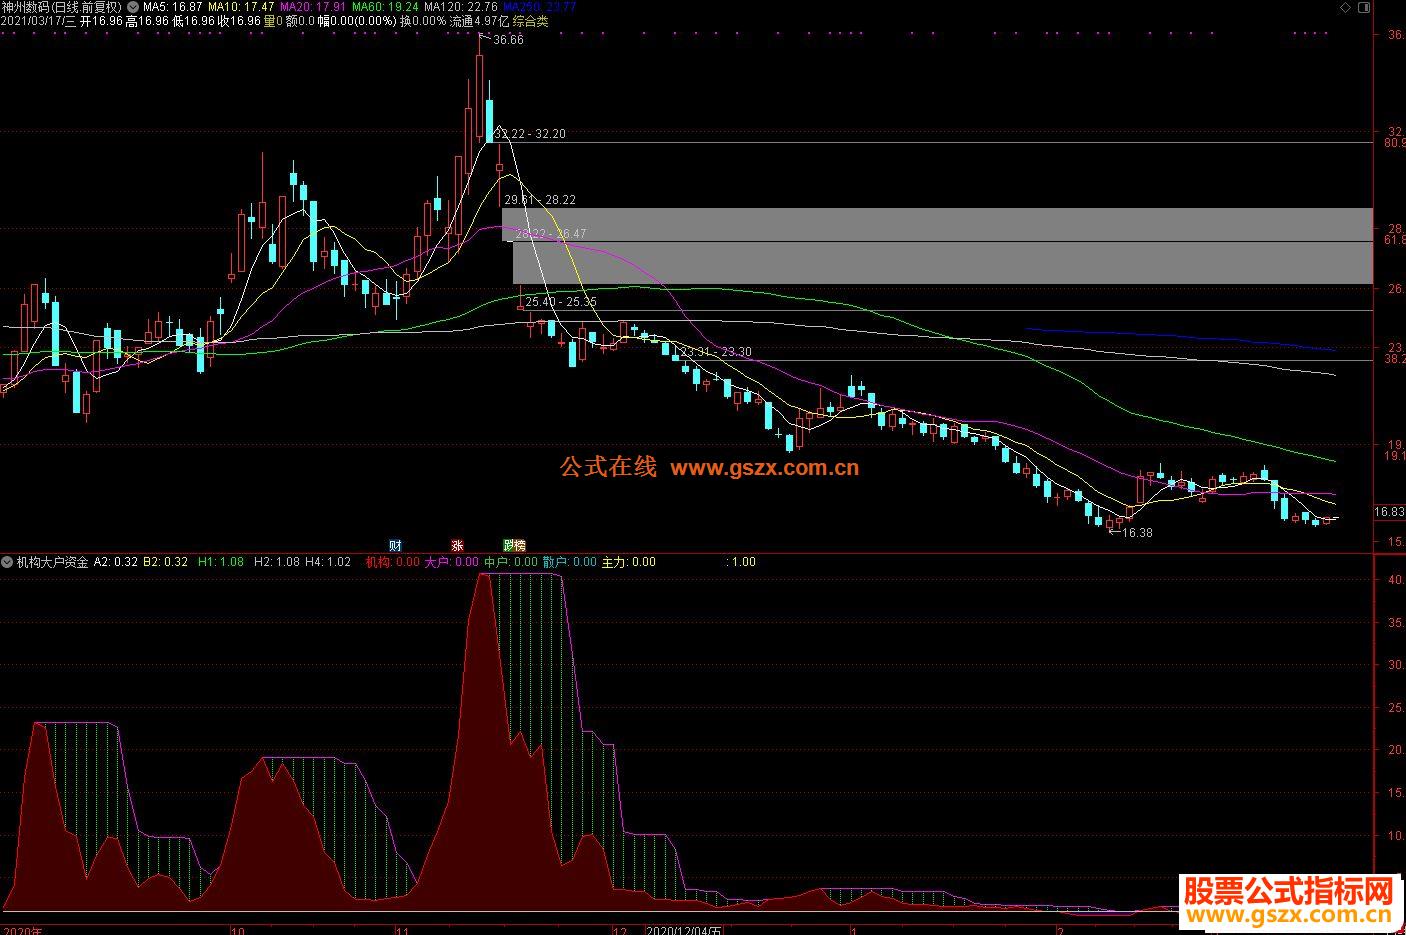Viewport: 1406px width, 935px height.
Task: Click the 机构: 0.00 indicator value
Action: [x=392, y=562]
